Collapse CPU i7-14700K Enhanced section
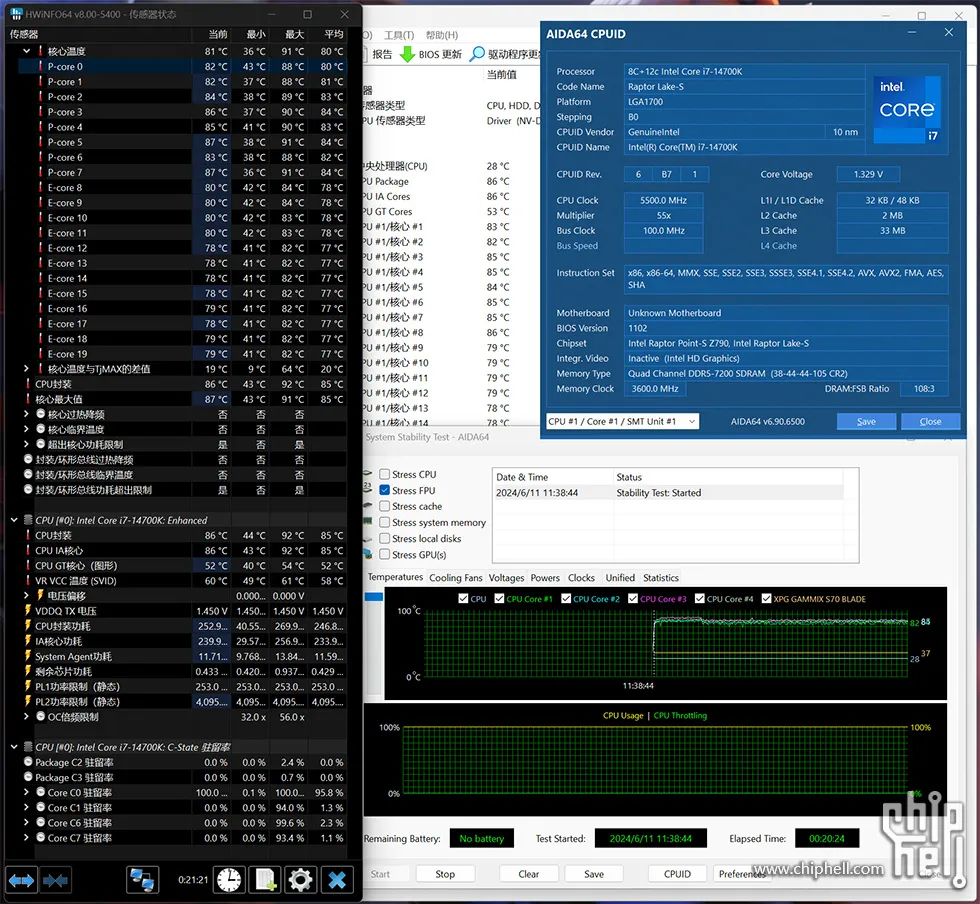 (x=14, y=520)
